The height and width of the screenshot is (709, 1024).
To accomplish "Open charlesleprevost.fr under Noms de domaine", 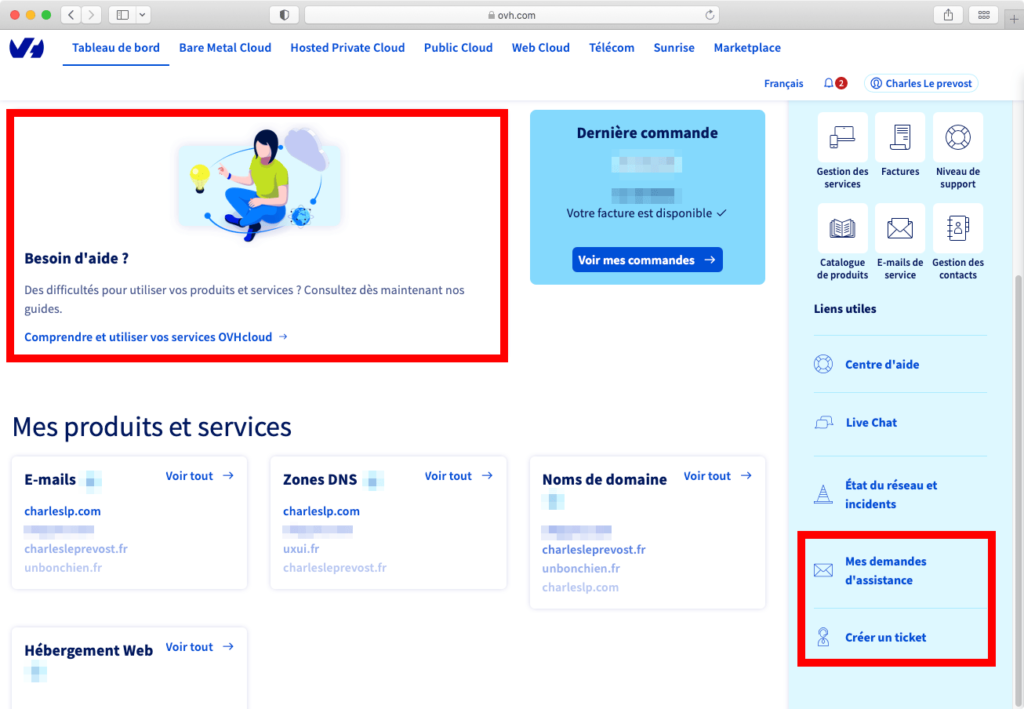I will 594,550.
